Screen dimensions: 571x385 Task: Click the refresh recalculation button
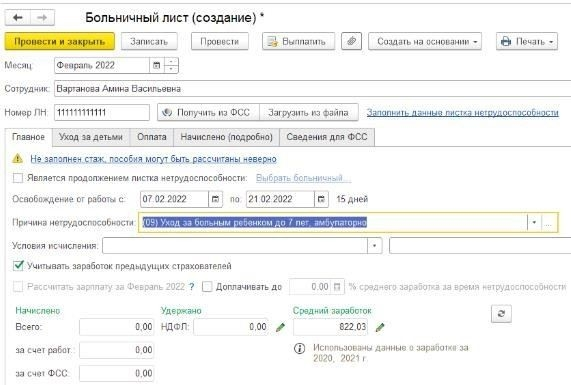point(501,314)
